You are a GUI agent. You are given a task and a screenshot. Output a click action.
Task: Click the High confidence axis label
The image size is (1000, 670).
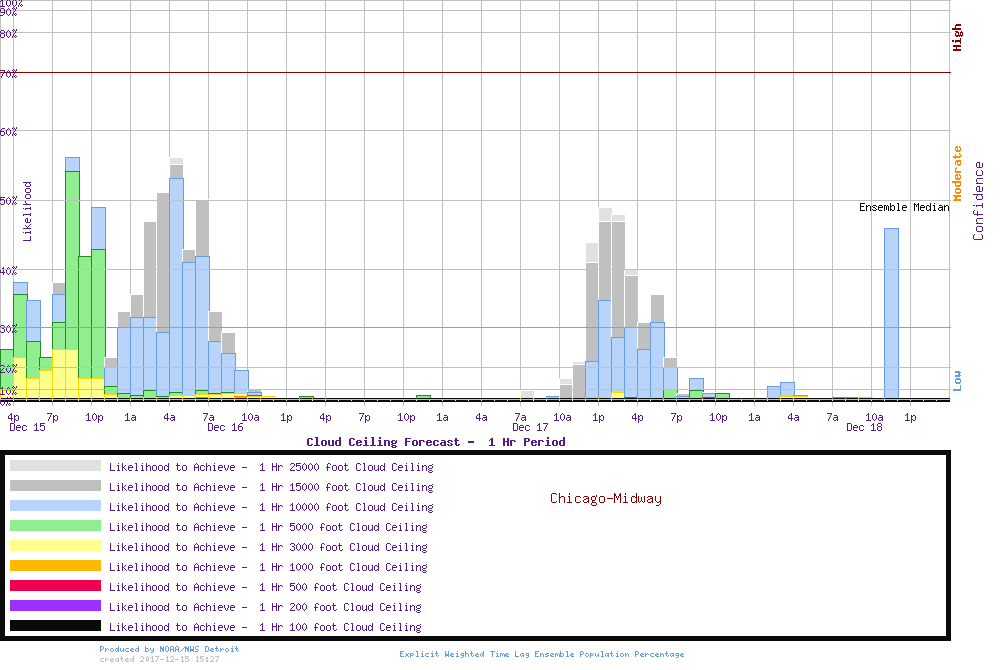tap(957, 38)
